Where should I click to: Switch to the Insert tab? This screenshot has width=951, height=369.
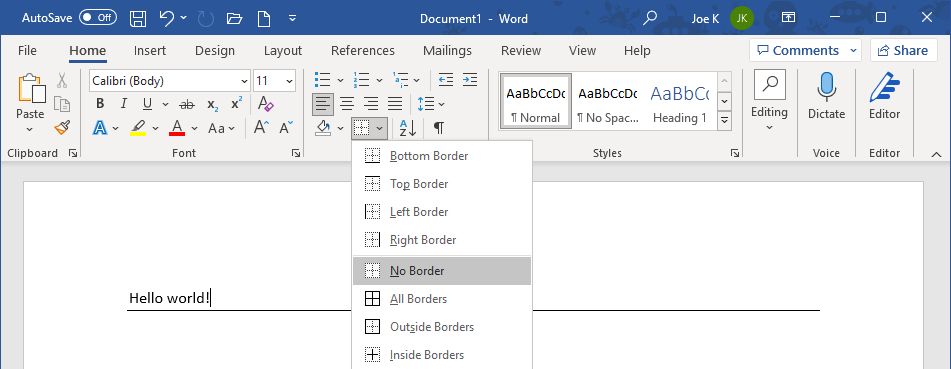click(150, 50)
